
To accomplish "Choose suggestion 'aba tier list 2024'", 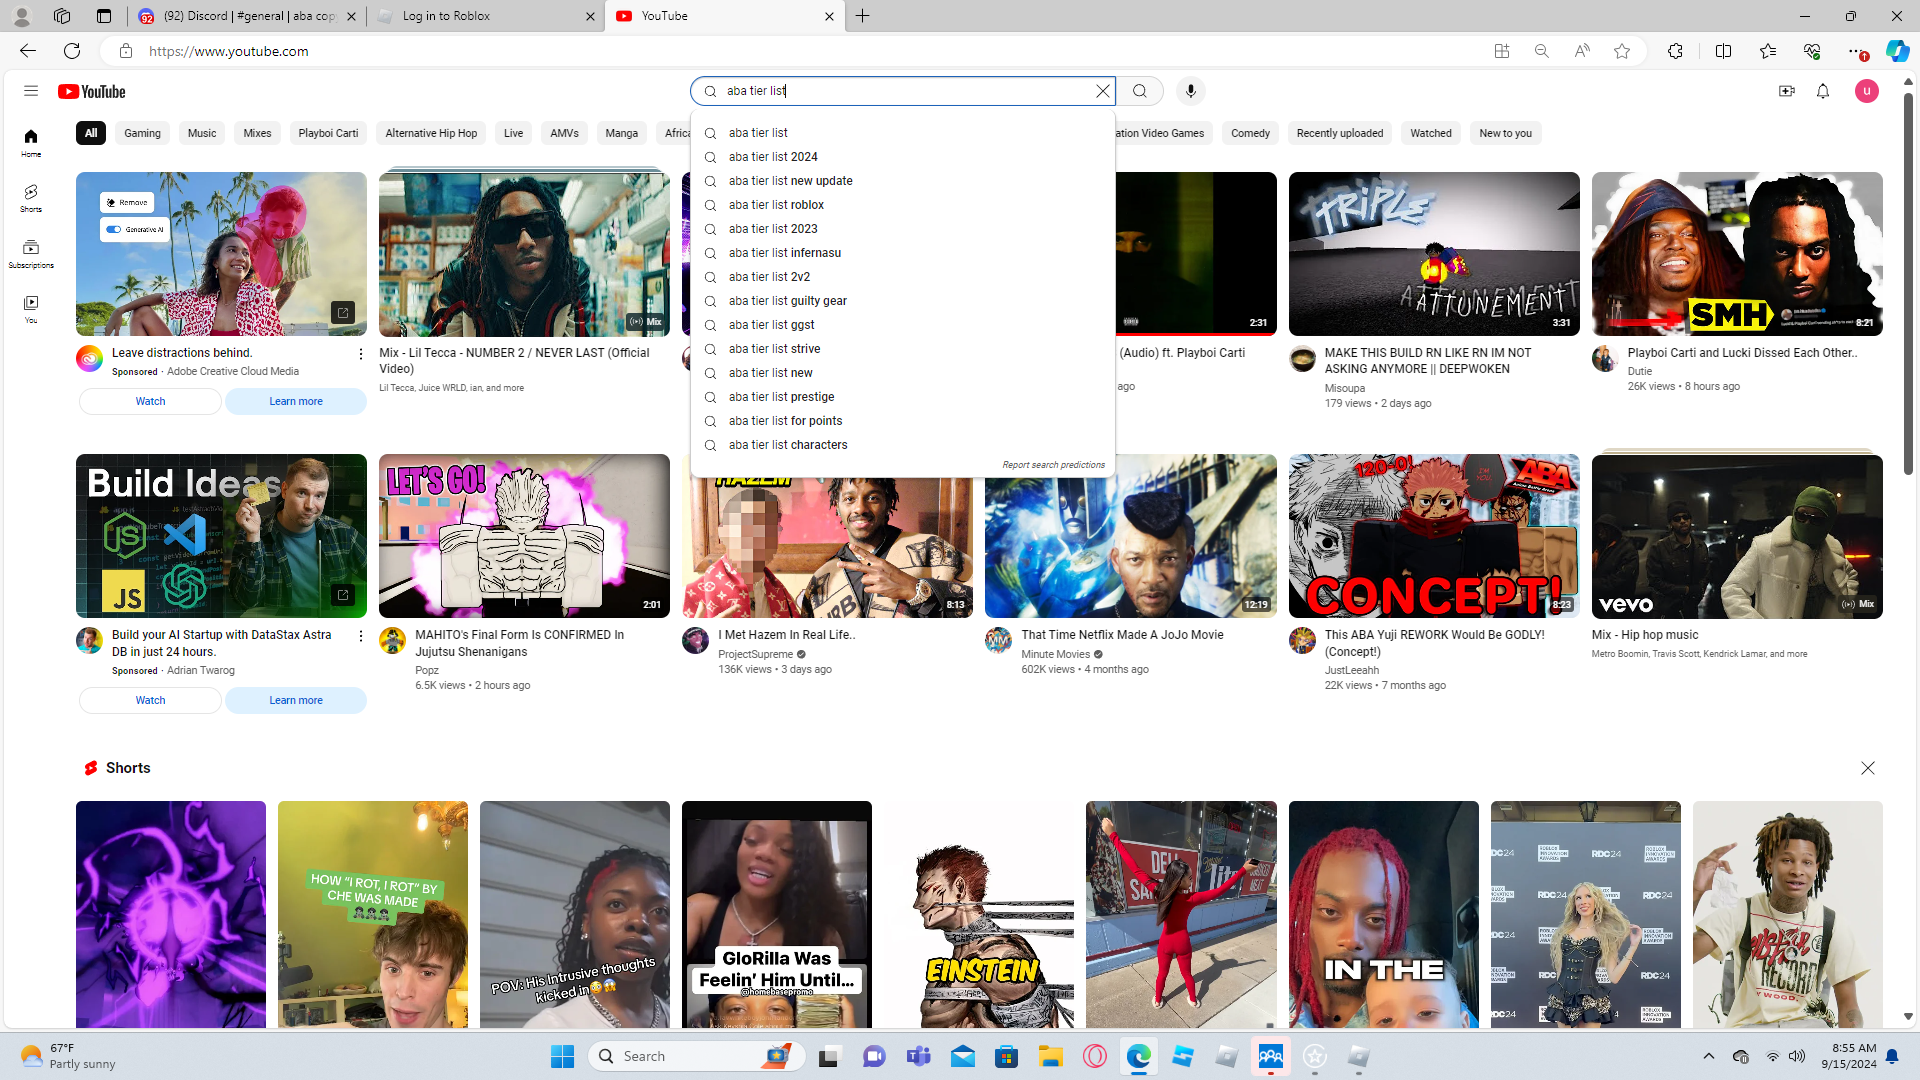I will pyautogui.click(x=902, y=157).
